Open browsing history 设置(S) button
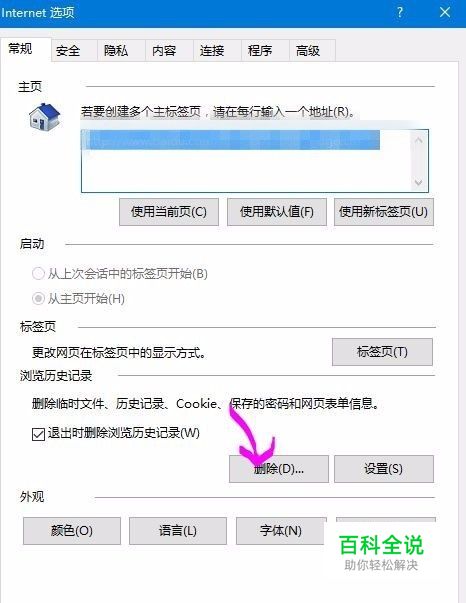 coord(384,469)
